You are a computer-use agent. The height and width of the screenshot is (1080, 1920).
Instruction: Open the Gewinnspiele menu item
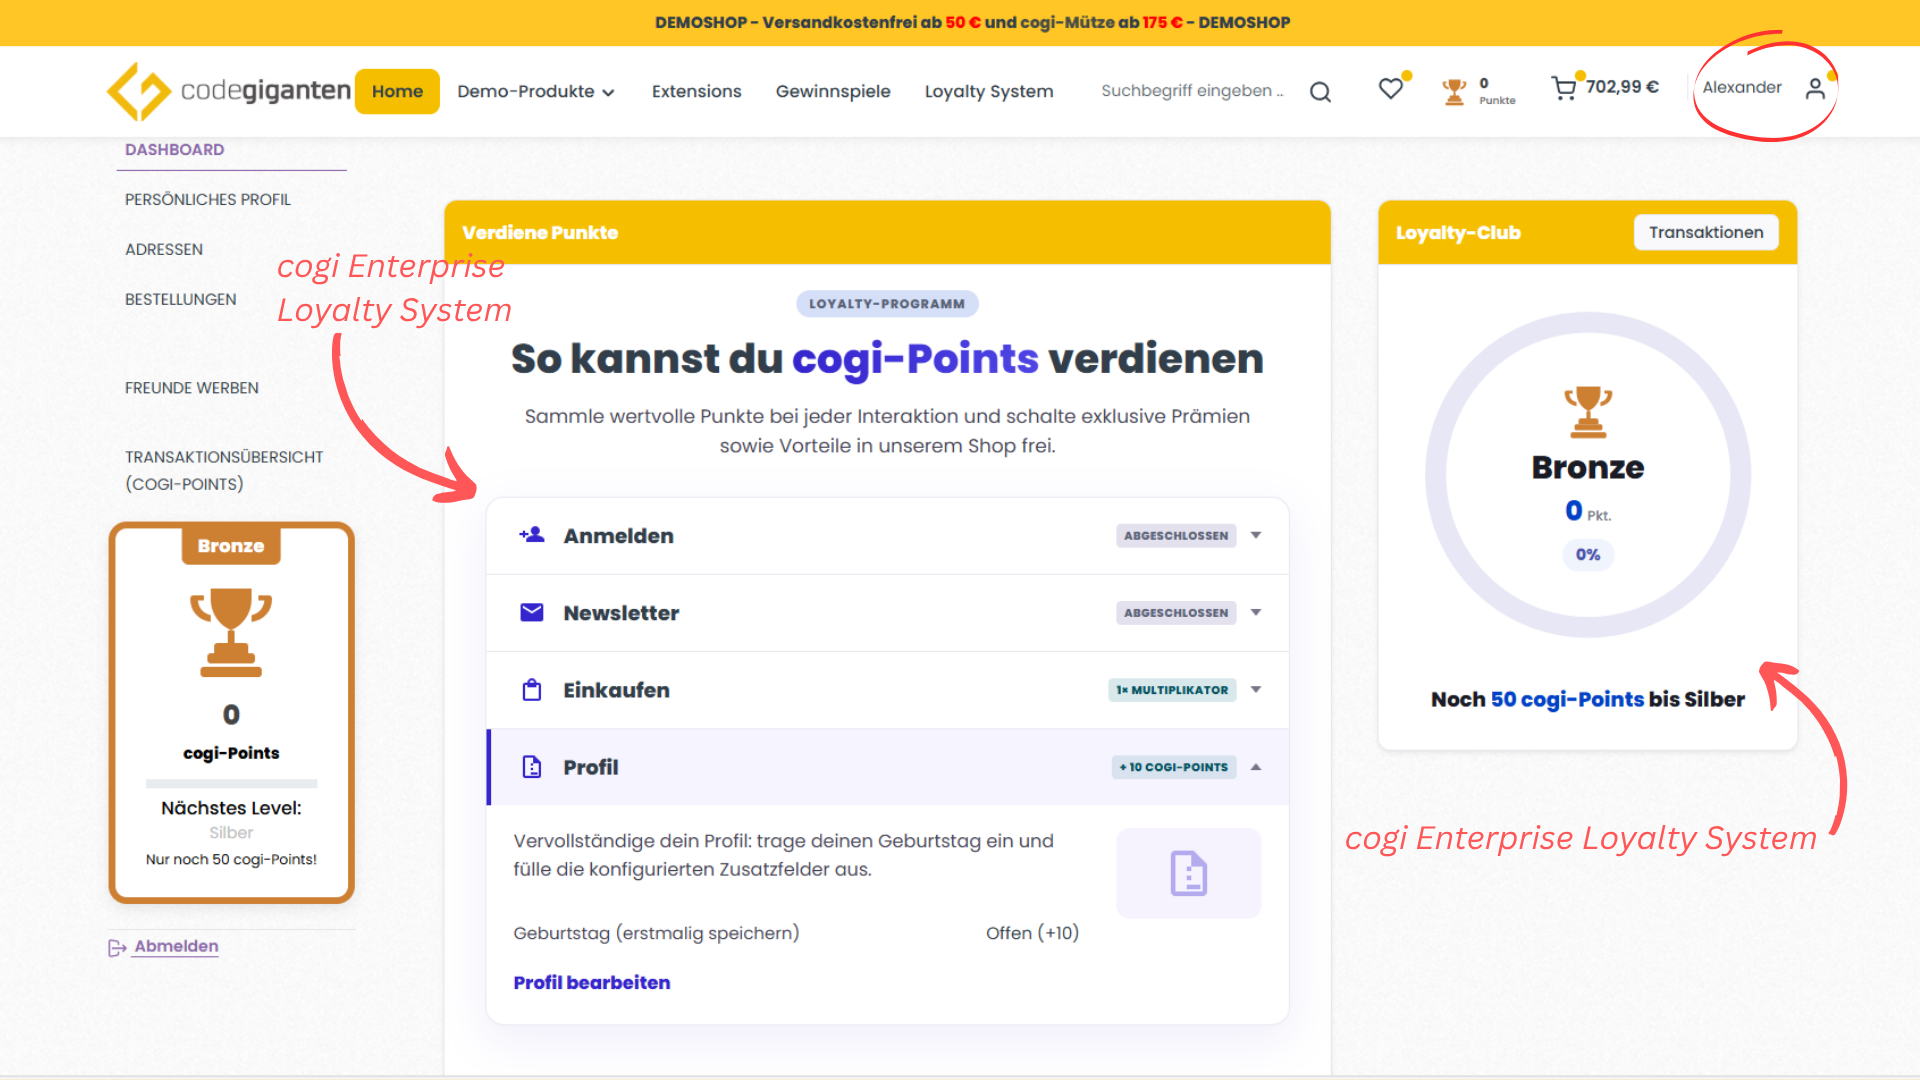pos(833,91)
